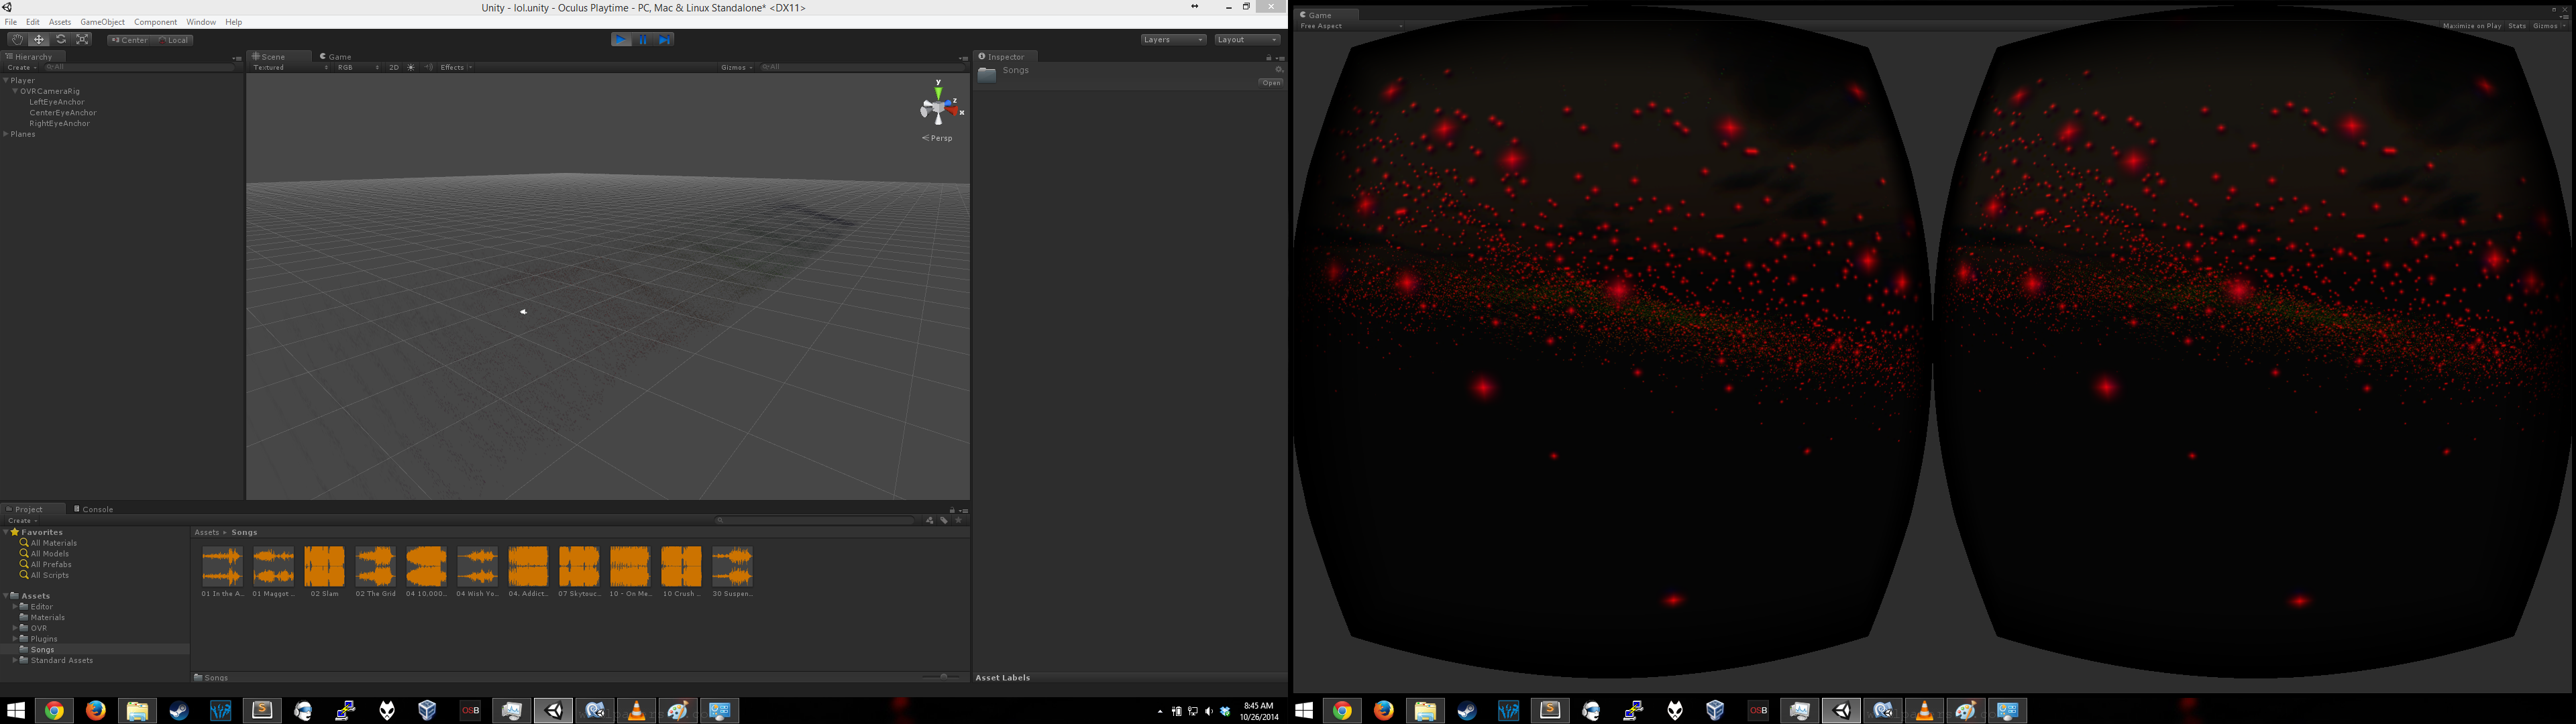
Task: Toggle 2D scene view mode
Action: click(394, 68)
